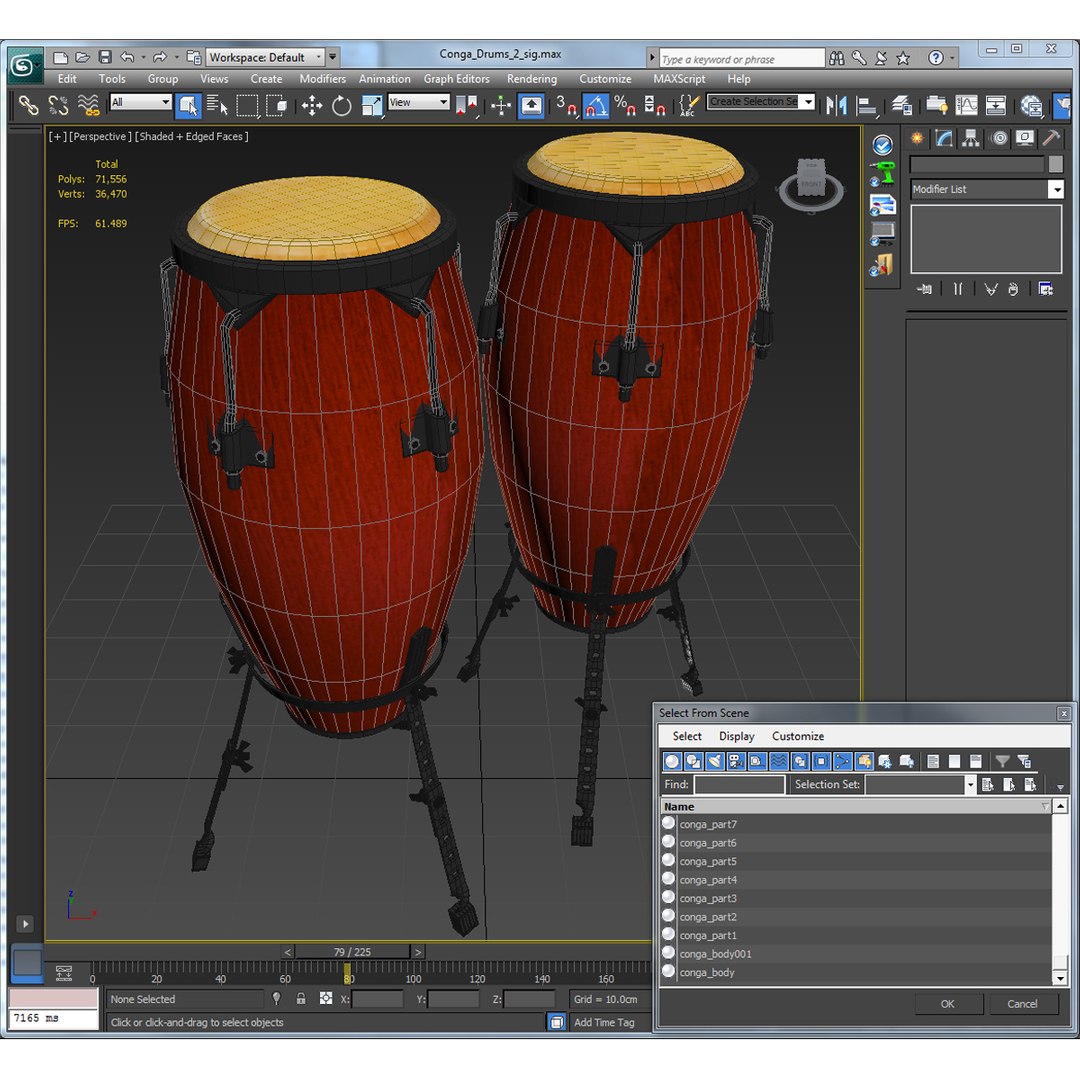Open the Create command panel tab
The height and width of the screenshot is (1080, 1080).
click(x=917, y=138)
